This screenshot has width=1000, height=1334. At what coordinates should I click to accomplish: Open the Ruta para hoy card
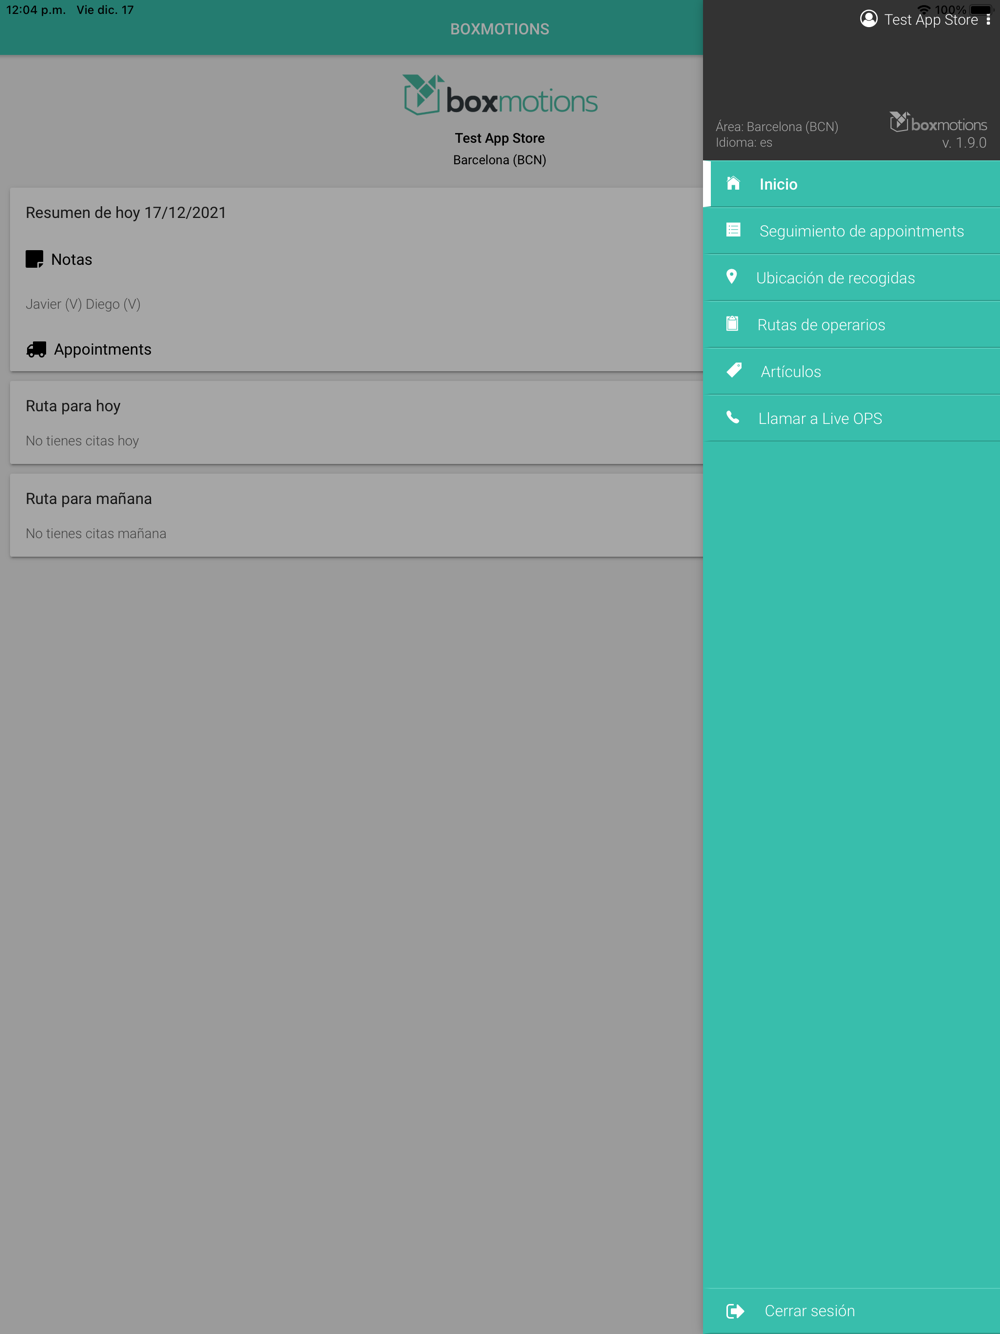click(x=357, y=422)
